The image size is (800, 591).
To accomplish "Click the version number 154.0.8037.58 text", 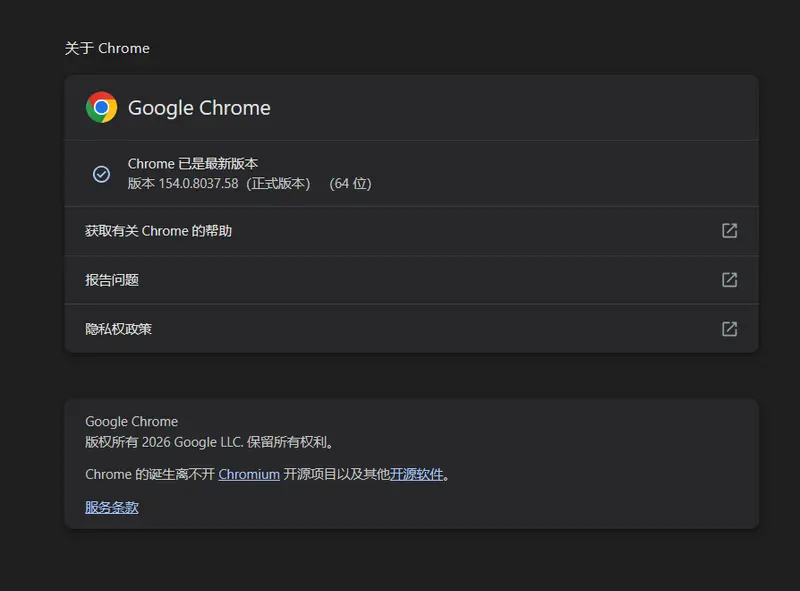I will (x=198, y=184).
